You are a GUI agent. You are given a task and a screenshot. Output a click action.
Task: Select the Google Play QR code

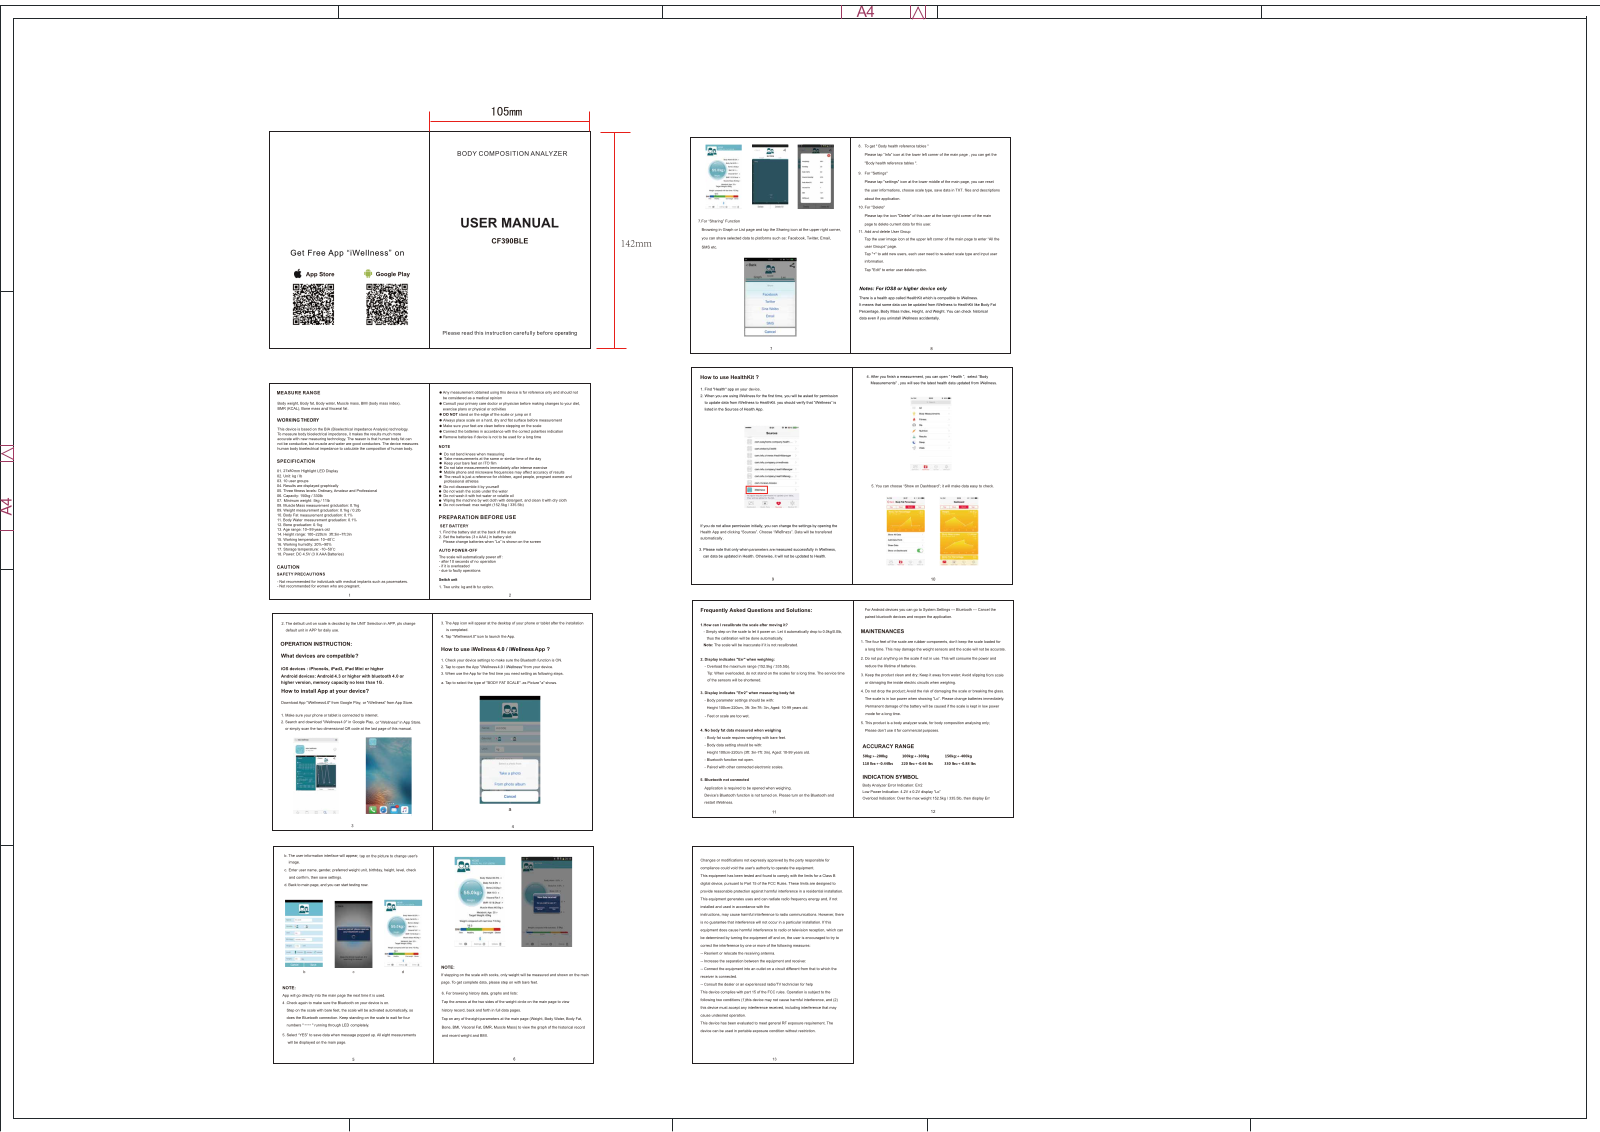[387, 304]
